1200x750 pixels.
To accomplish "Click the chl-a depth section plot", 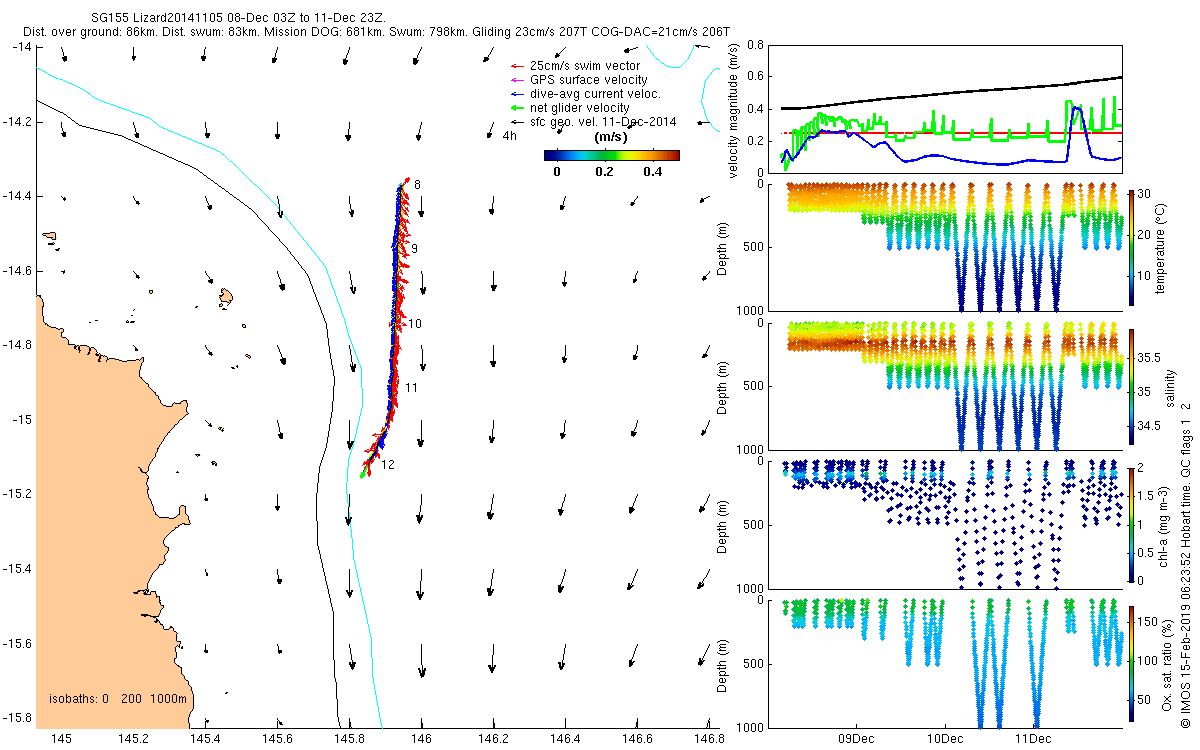I will click(x=945, y=525).
